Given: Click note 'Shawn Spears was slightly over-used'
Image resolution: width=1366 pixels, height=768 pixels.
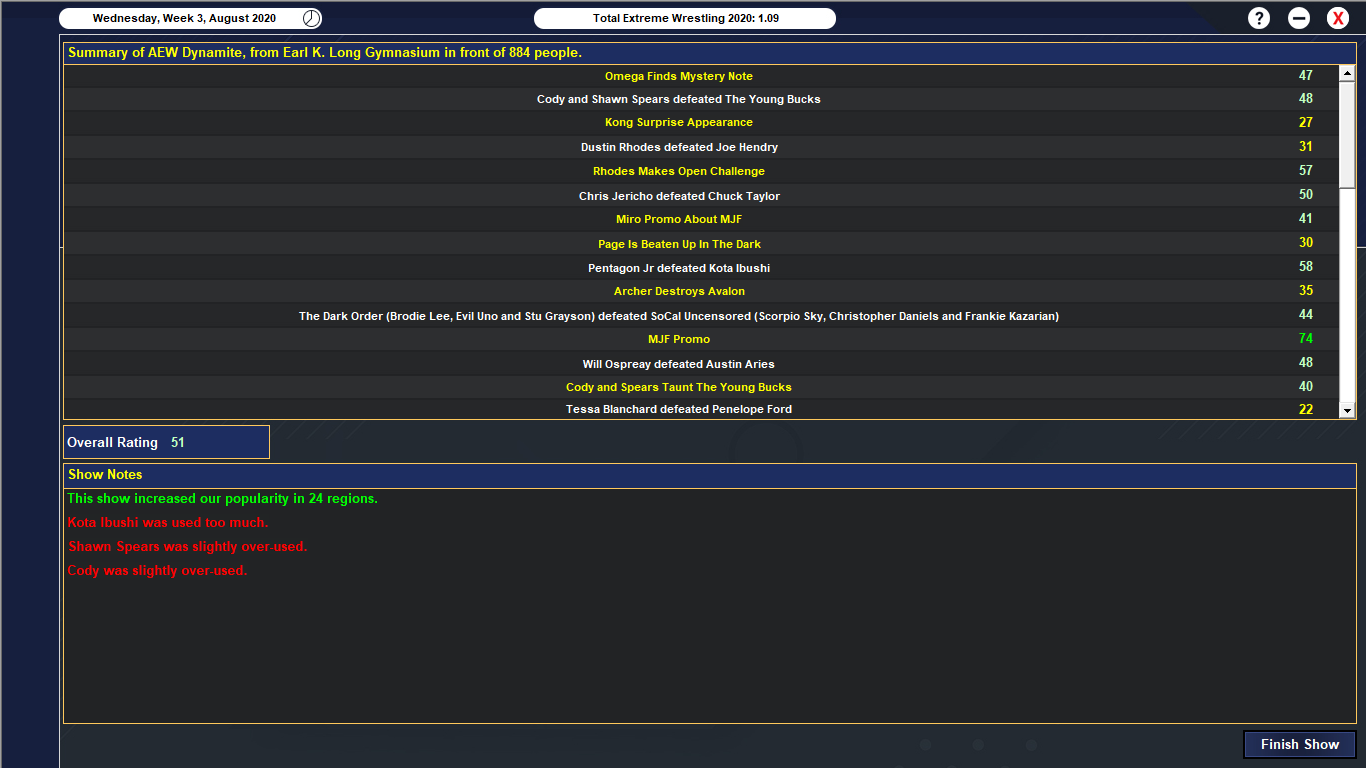Looking at the screenshot, I should coord(187,546).
